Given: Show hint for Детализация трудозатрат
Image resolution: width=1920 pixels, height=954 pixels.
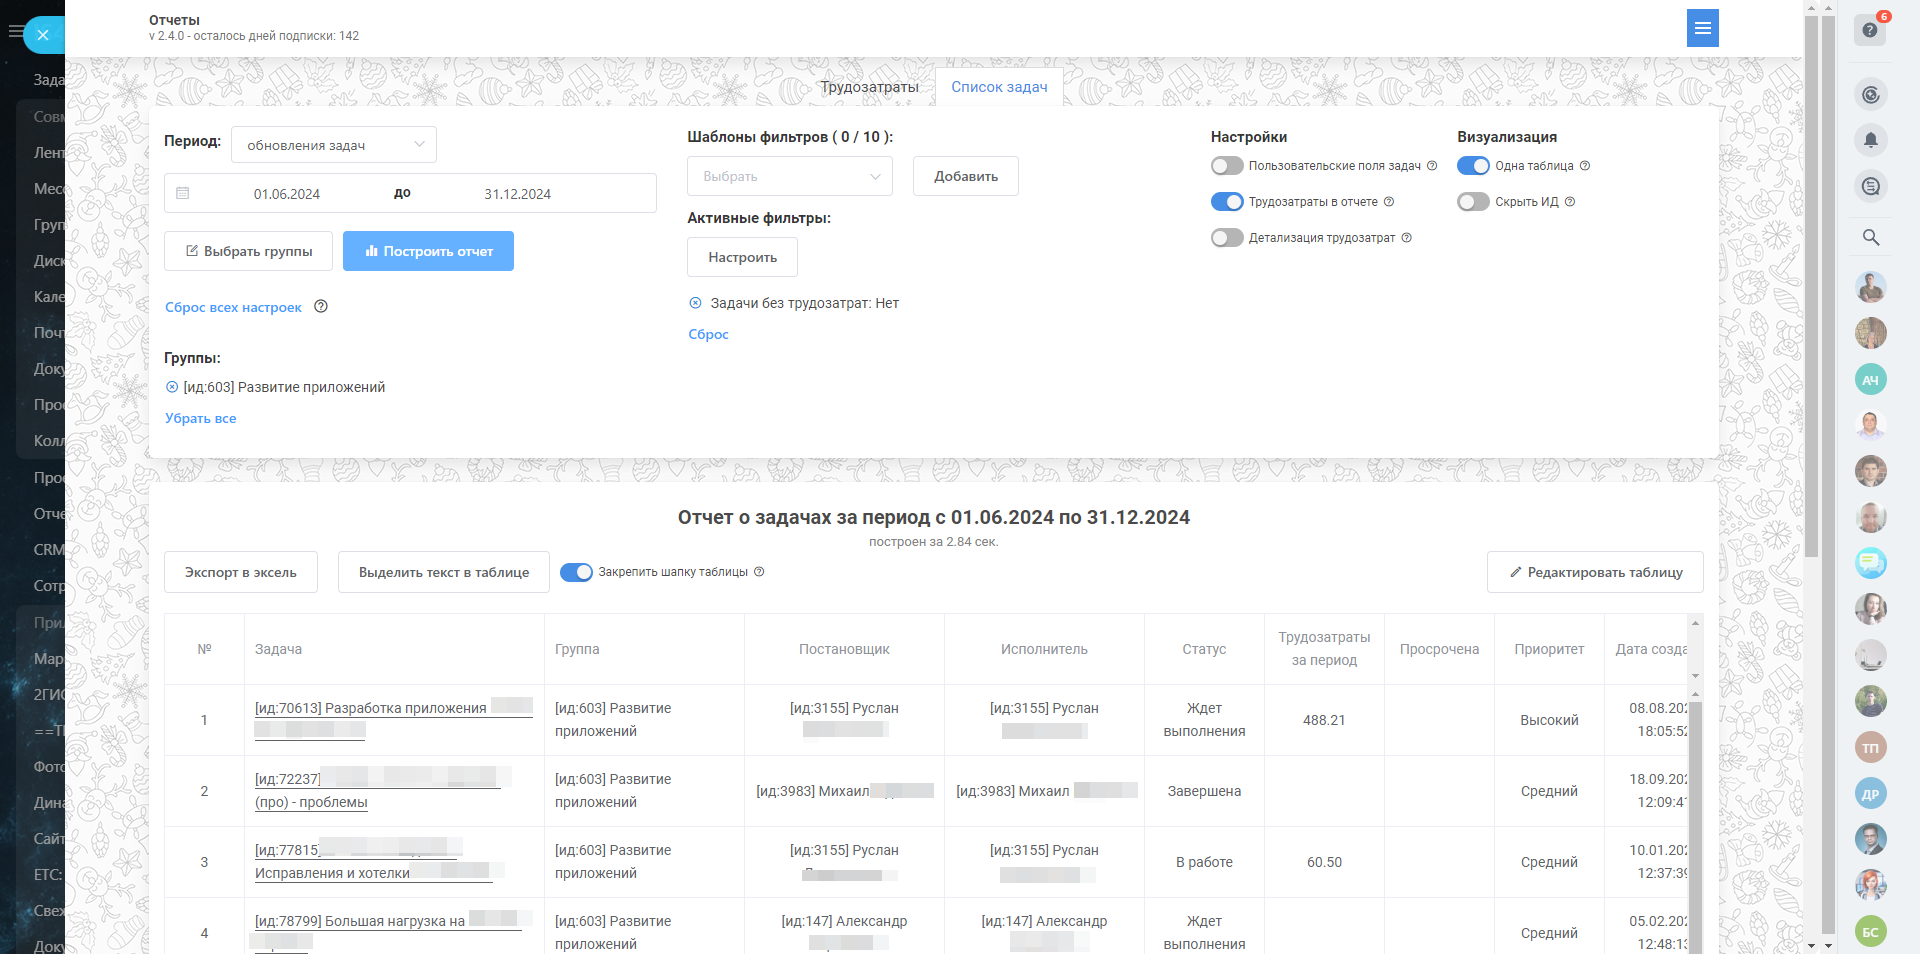Looking at the screenshot, I should pyautogui.click(x=1407, y=238).
